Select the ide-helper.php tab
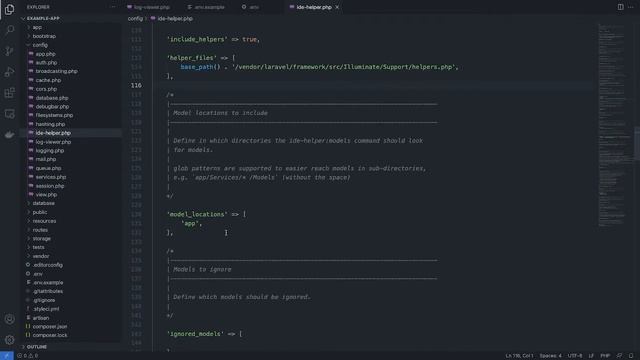This screenshot has height=360, width=640. [313, 7]
